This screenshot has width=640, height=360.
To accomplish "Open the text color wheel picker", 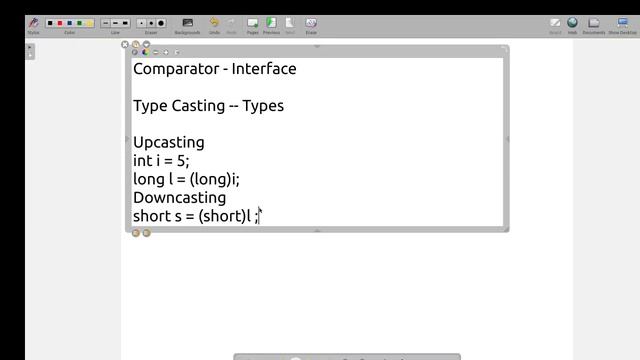I will 145,52.
